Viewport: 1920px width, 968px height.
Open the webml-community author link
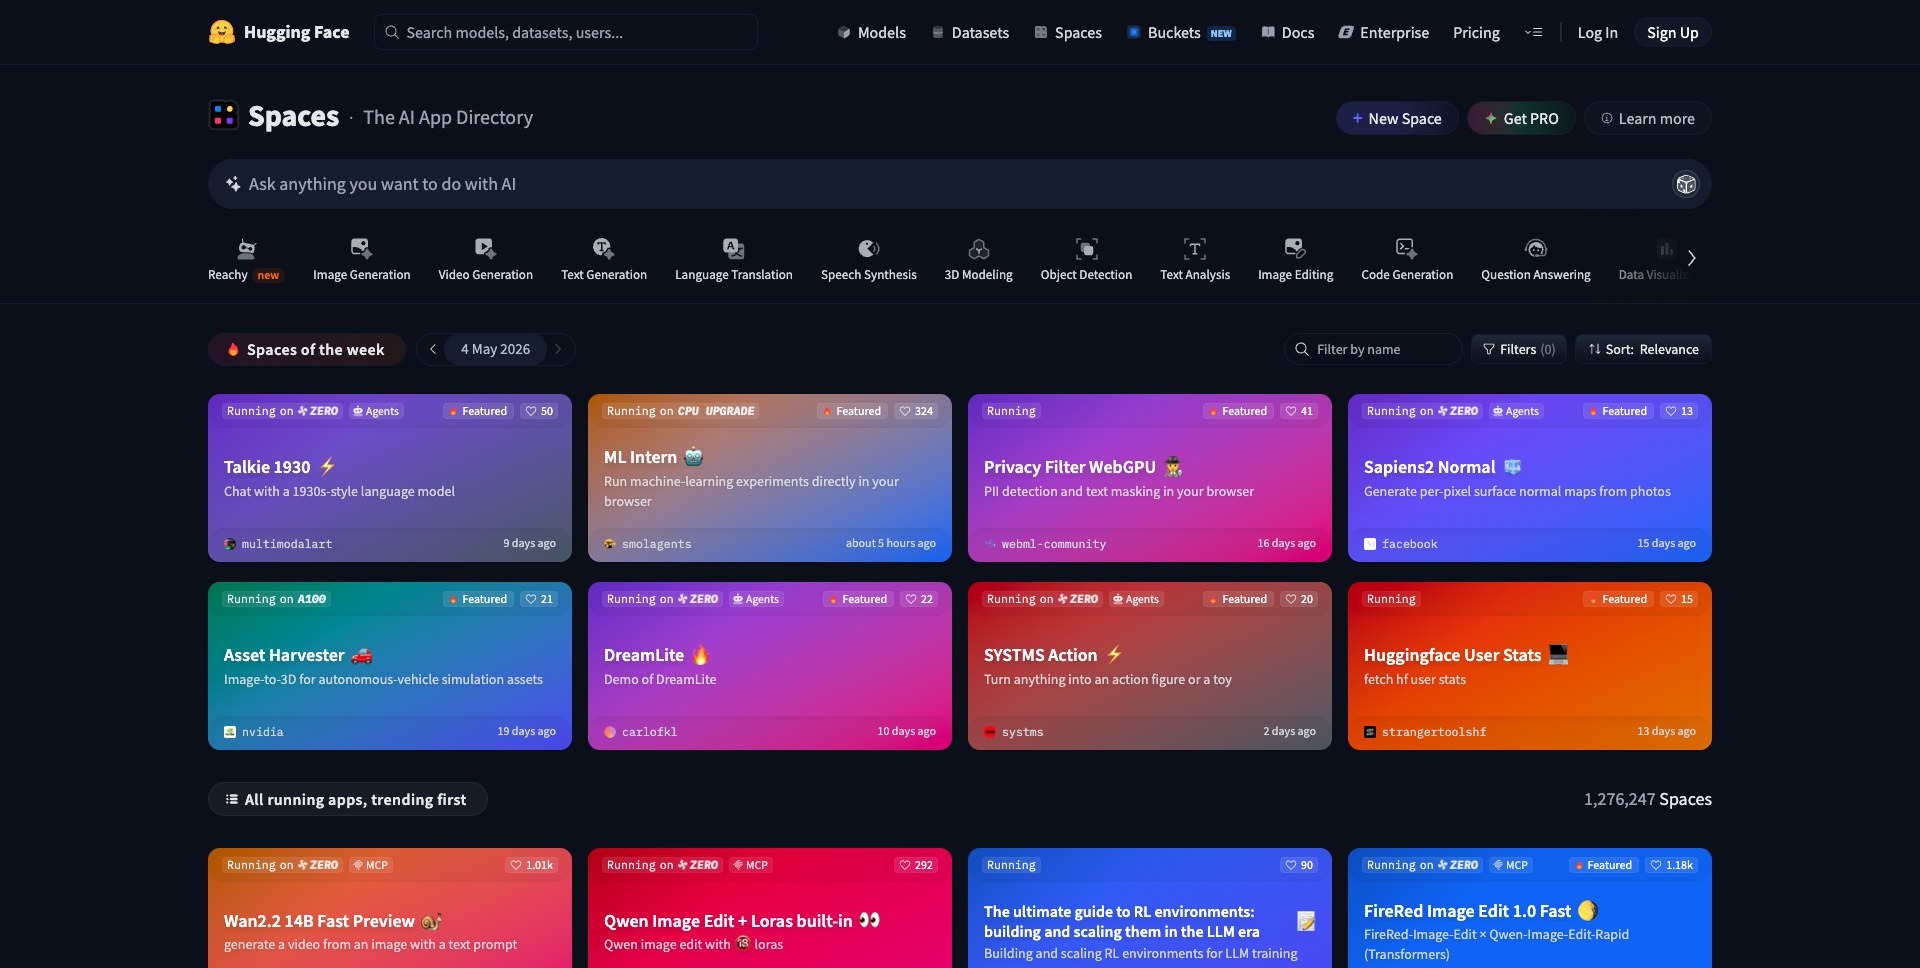(1045, 544)
